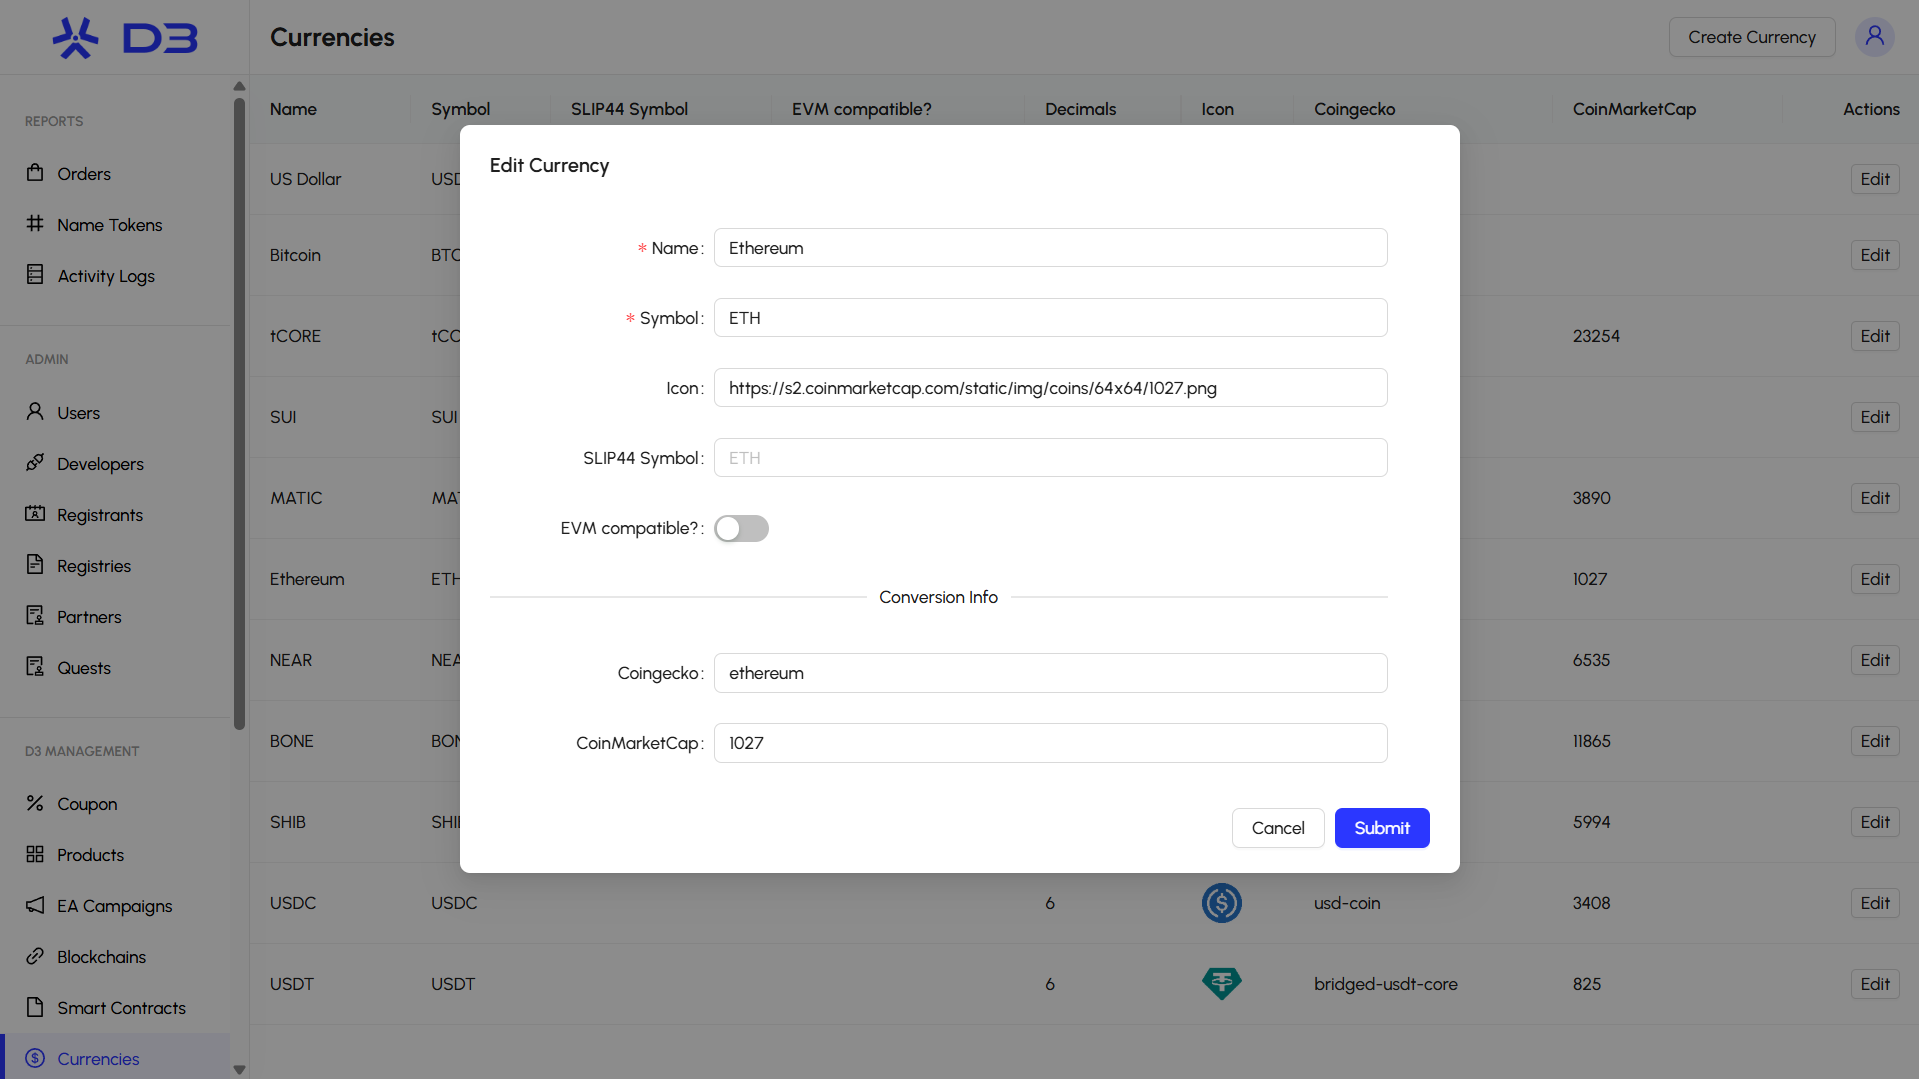Edit the US Dollar row
The width and height of the screenshot is (1919, 1079).
[1875, 179]
